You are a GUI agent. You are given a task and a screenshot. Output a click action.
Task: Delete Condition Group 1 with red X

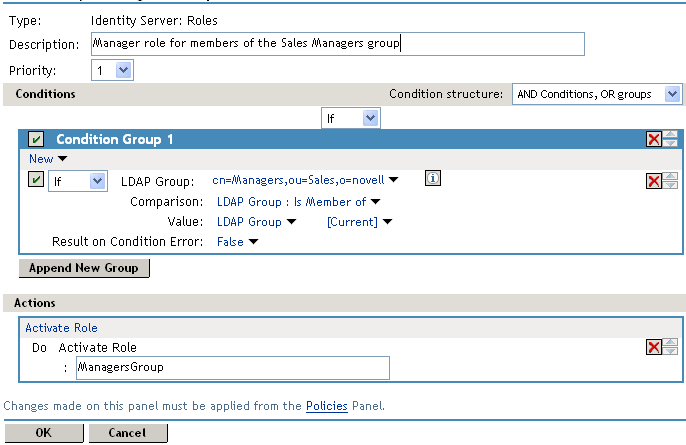[x=653, y=139]
